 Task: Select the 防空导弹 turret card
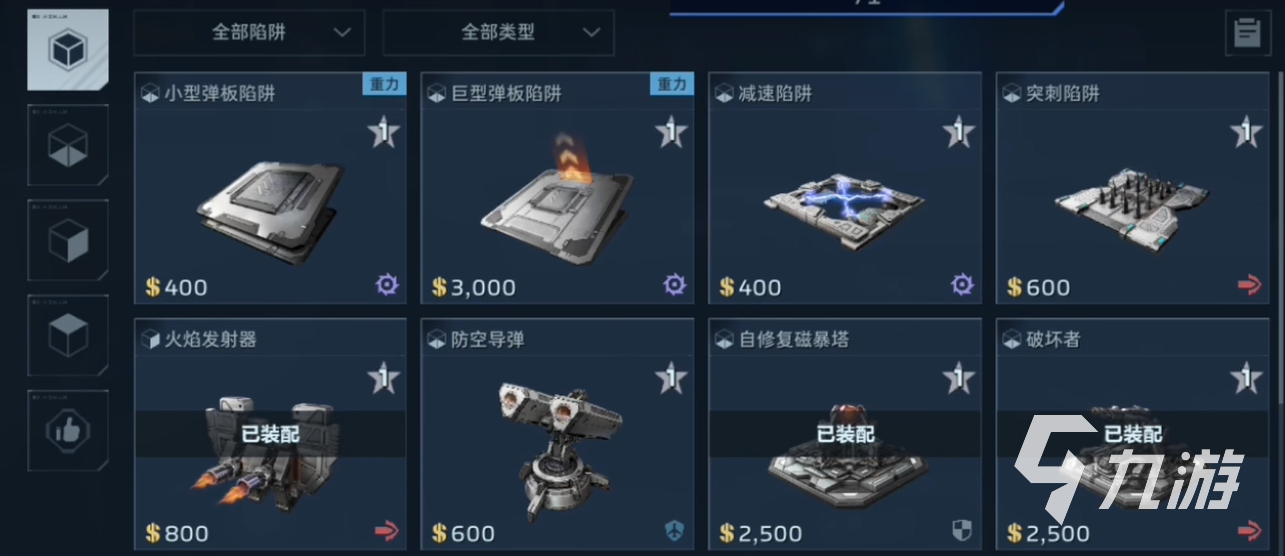coord(558,435)
